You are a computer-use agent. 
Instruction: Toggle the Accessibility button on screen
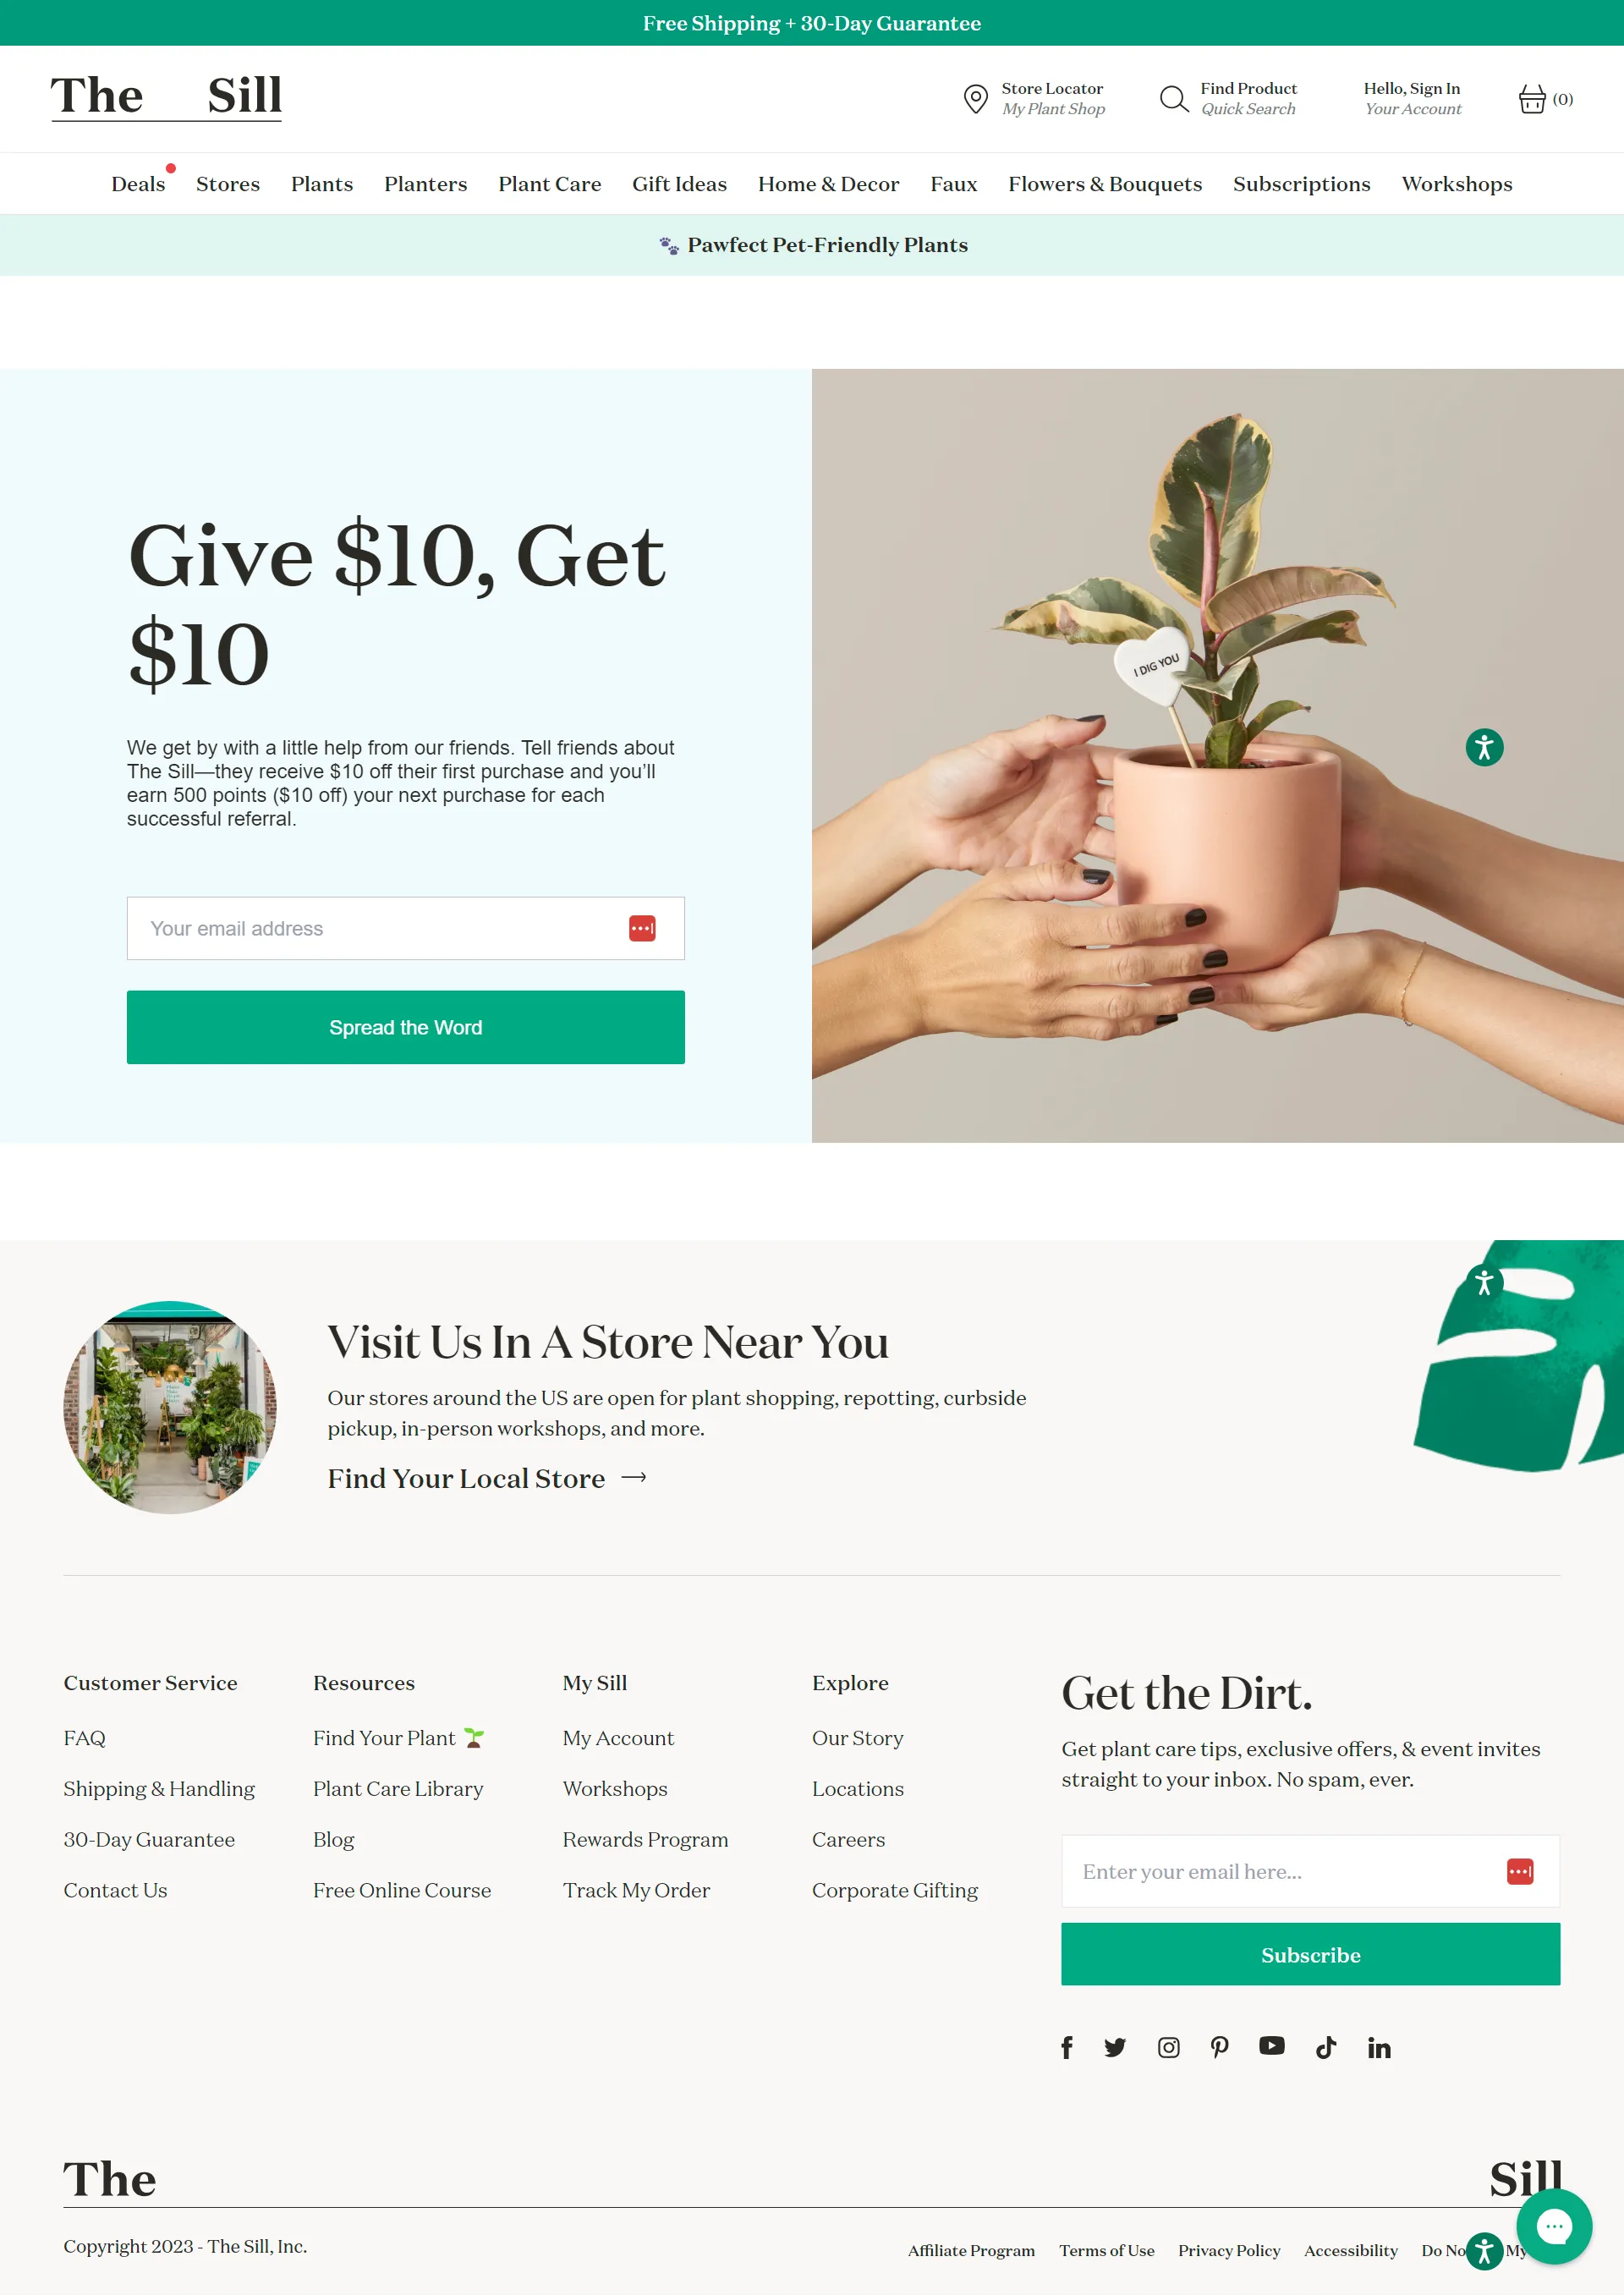(x=1482, y=747)
